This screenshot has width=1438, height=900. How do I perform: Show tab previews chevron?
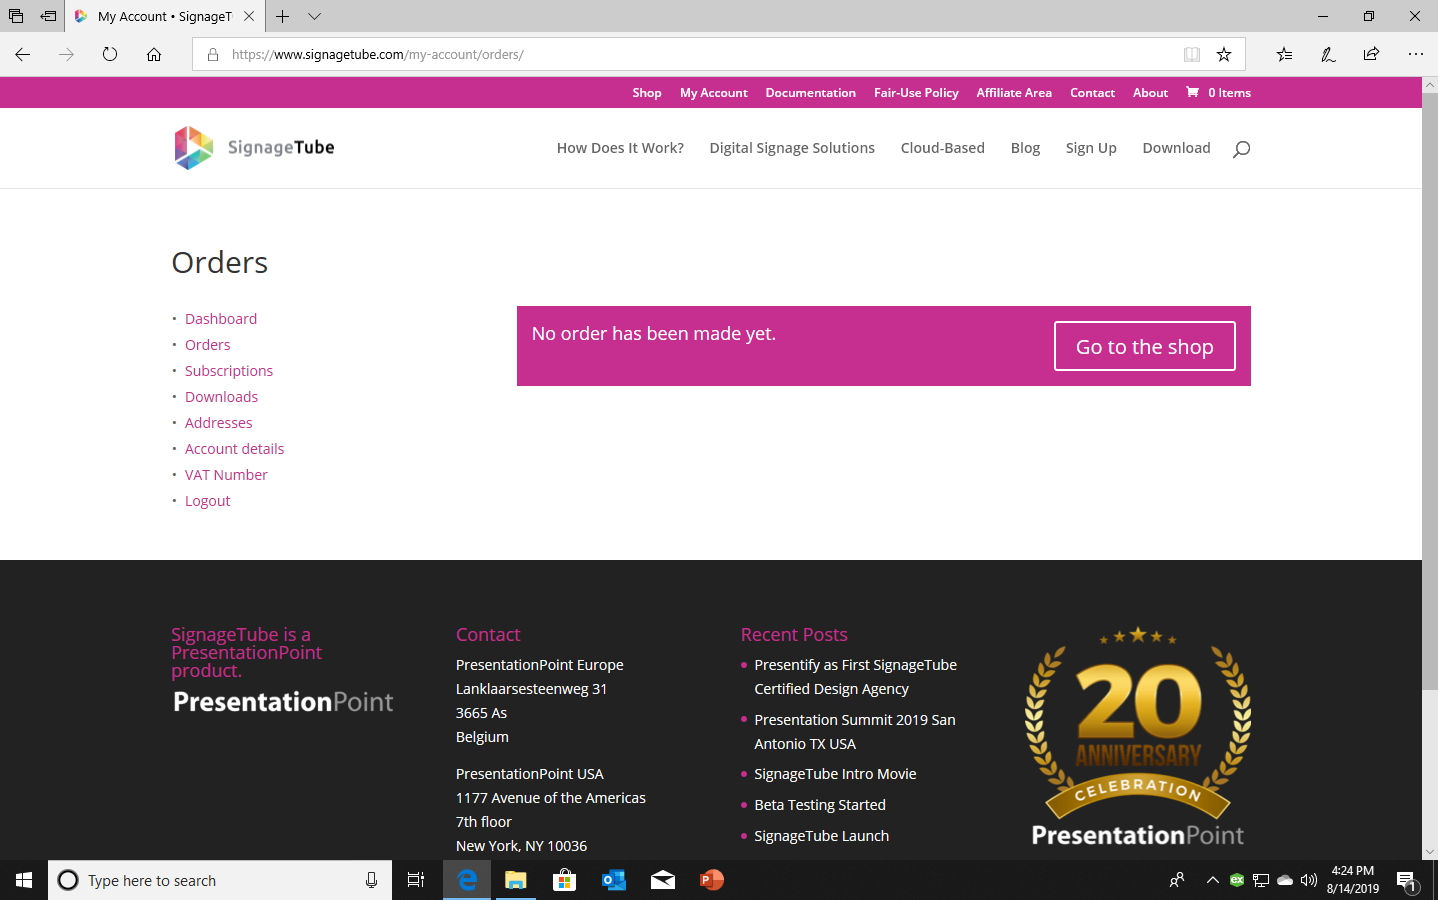pyautogui.click(x=314, y=16)
